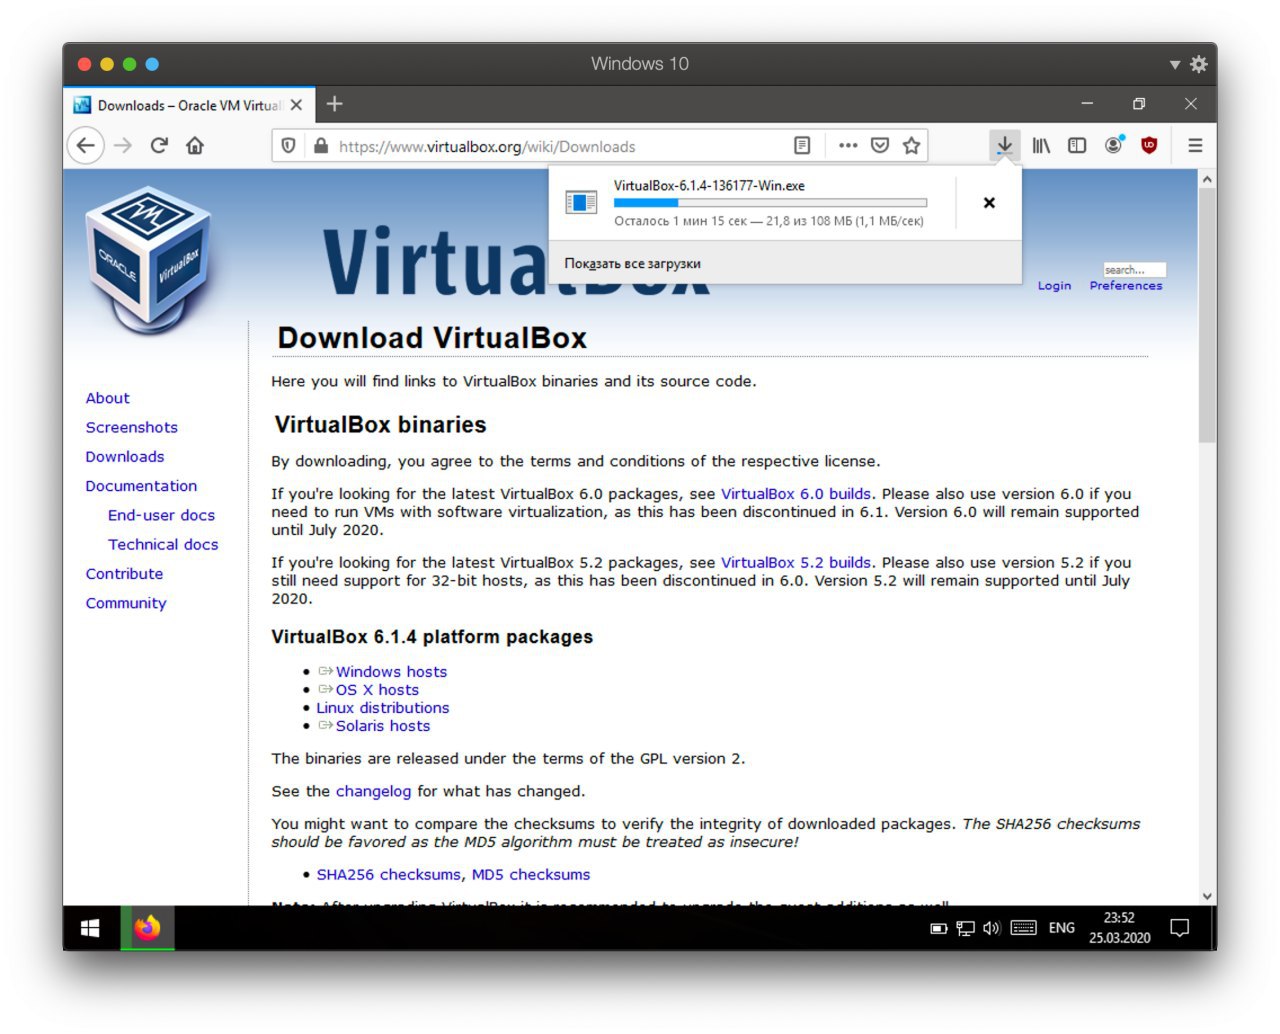1280x1034 pixels.
Task: Download OS X hosts package
Action: pyautogui.click(x=377, y=690)
